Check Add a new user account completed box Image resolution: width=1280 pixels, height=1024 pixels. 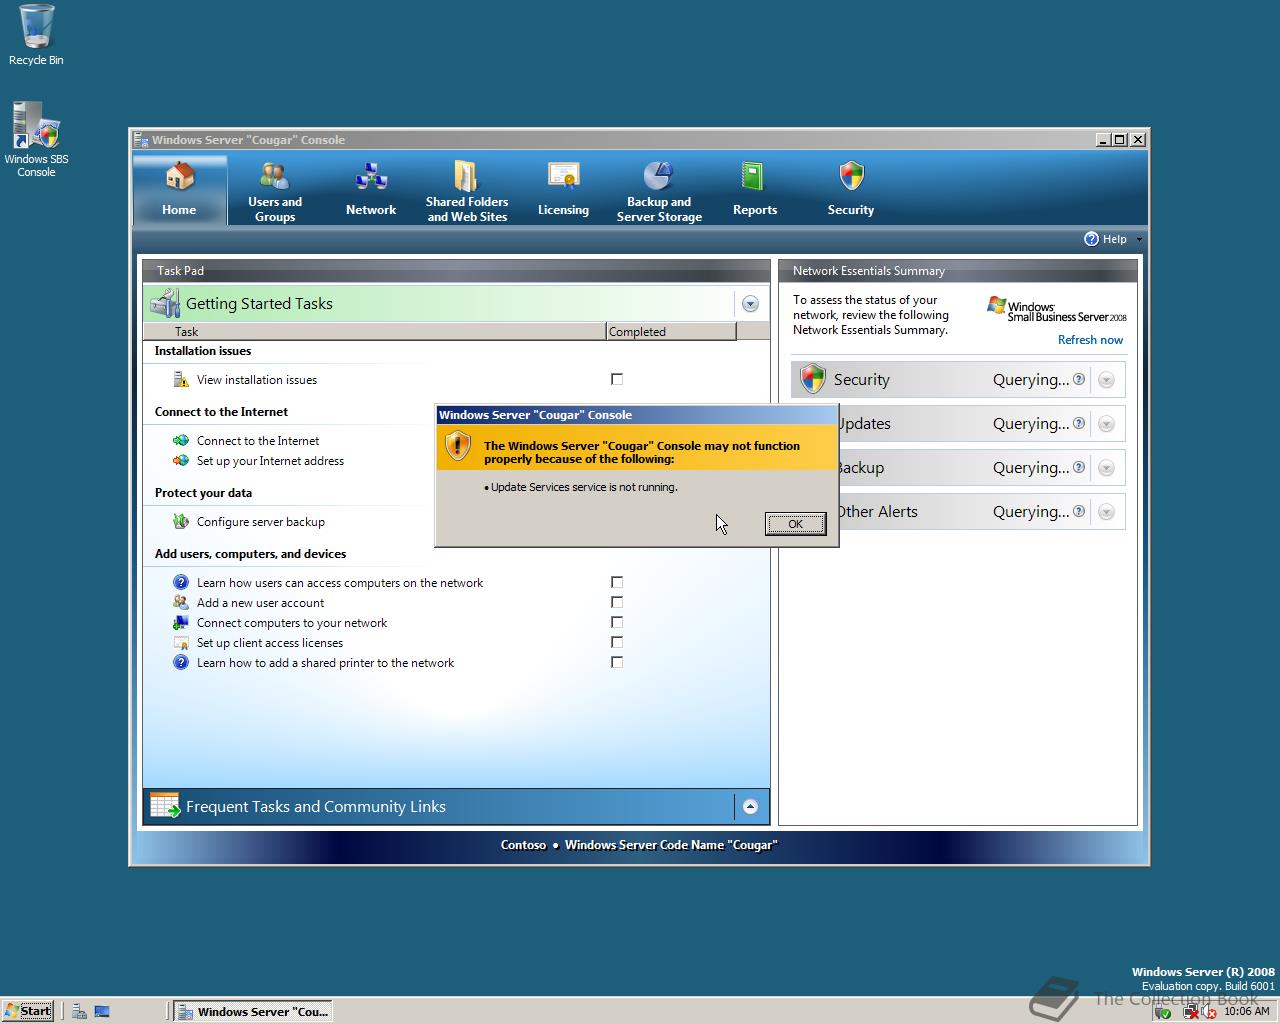point(617,602)
